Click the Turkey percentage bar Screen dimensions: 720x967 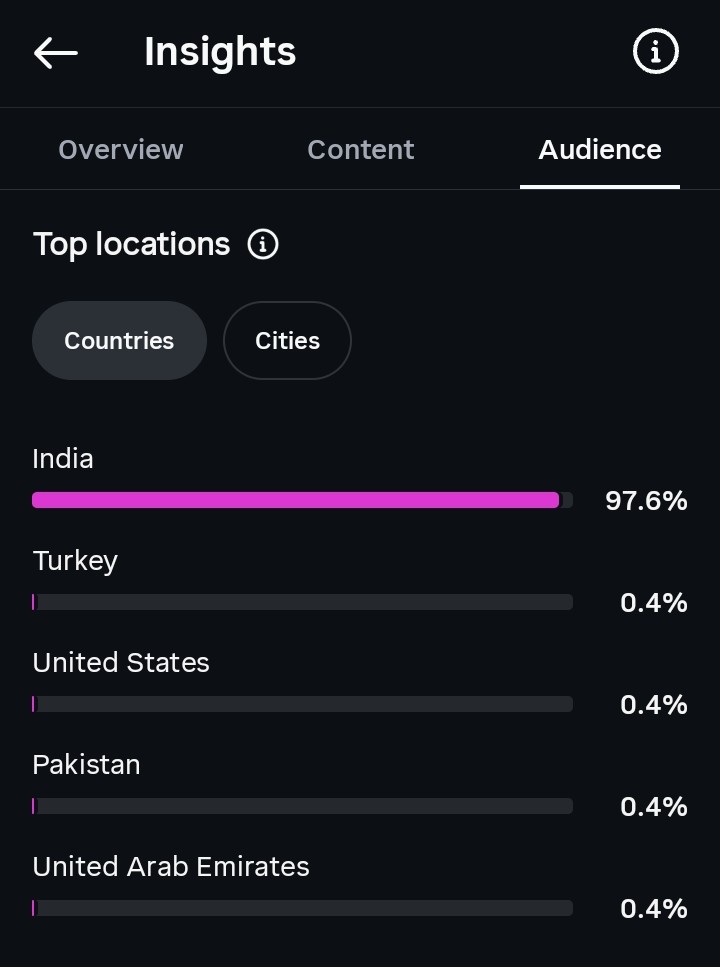tap(302, 602)
